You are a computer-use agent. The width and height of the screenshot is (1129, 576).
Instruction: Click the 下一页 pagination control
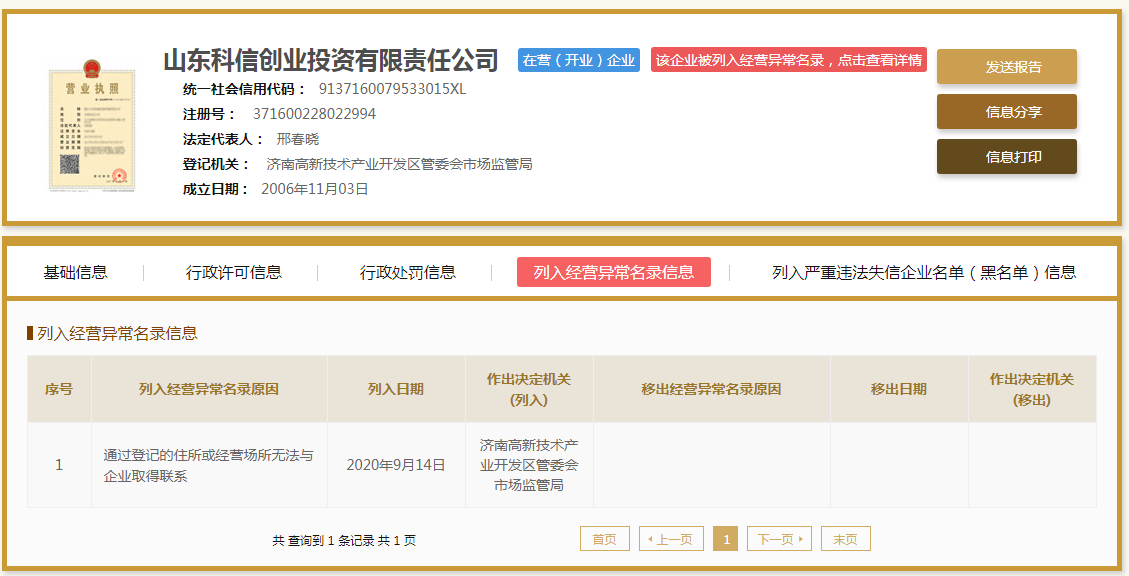click(779, 538)
